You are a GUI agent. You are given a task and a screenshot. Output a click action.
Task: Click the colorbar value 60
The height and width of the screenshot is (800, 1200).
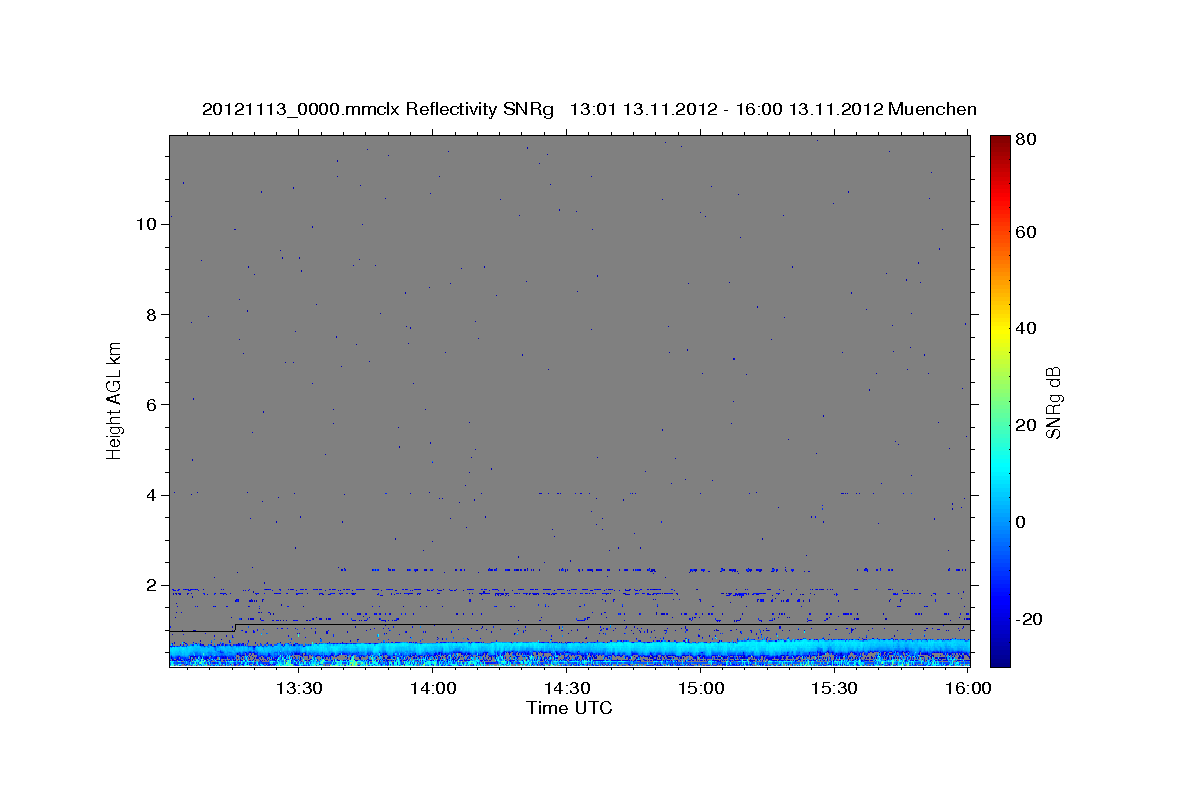pyautogui.click(x=1028, y=232)
